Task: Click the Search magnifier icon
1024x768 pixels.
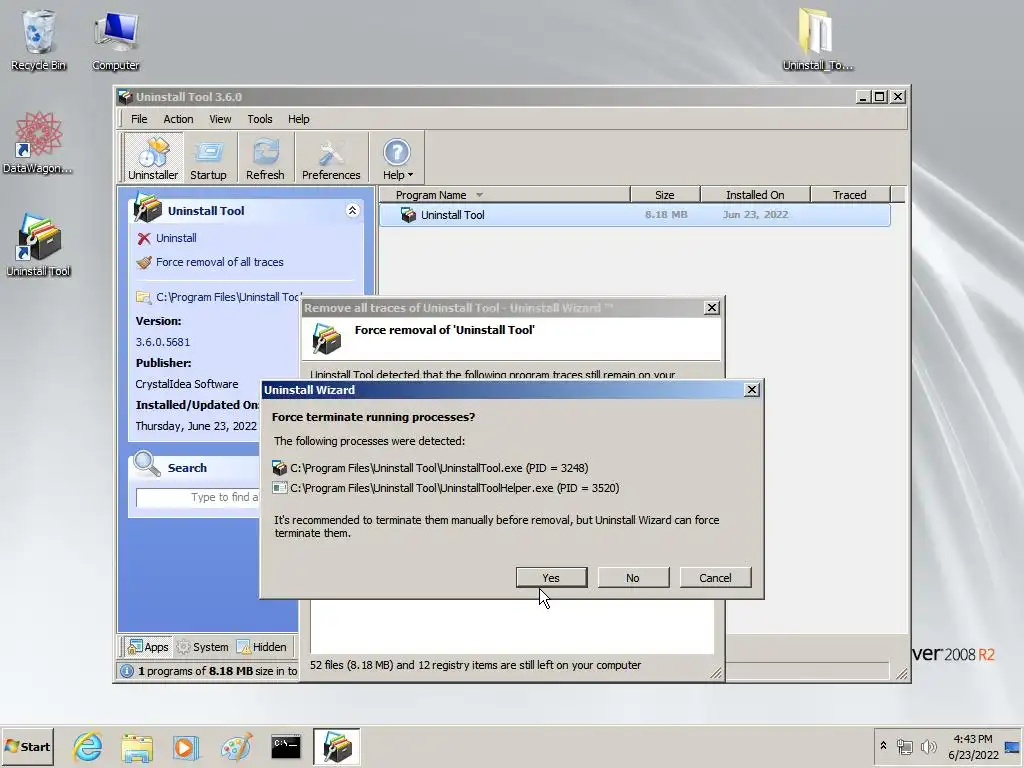Action: 146,464
